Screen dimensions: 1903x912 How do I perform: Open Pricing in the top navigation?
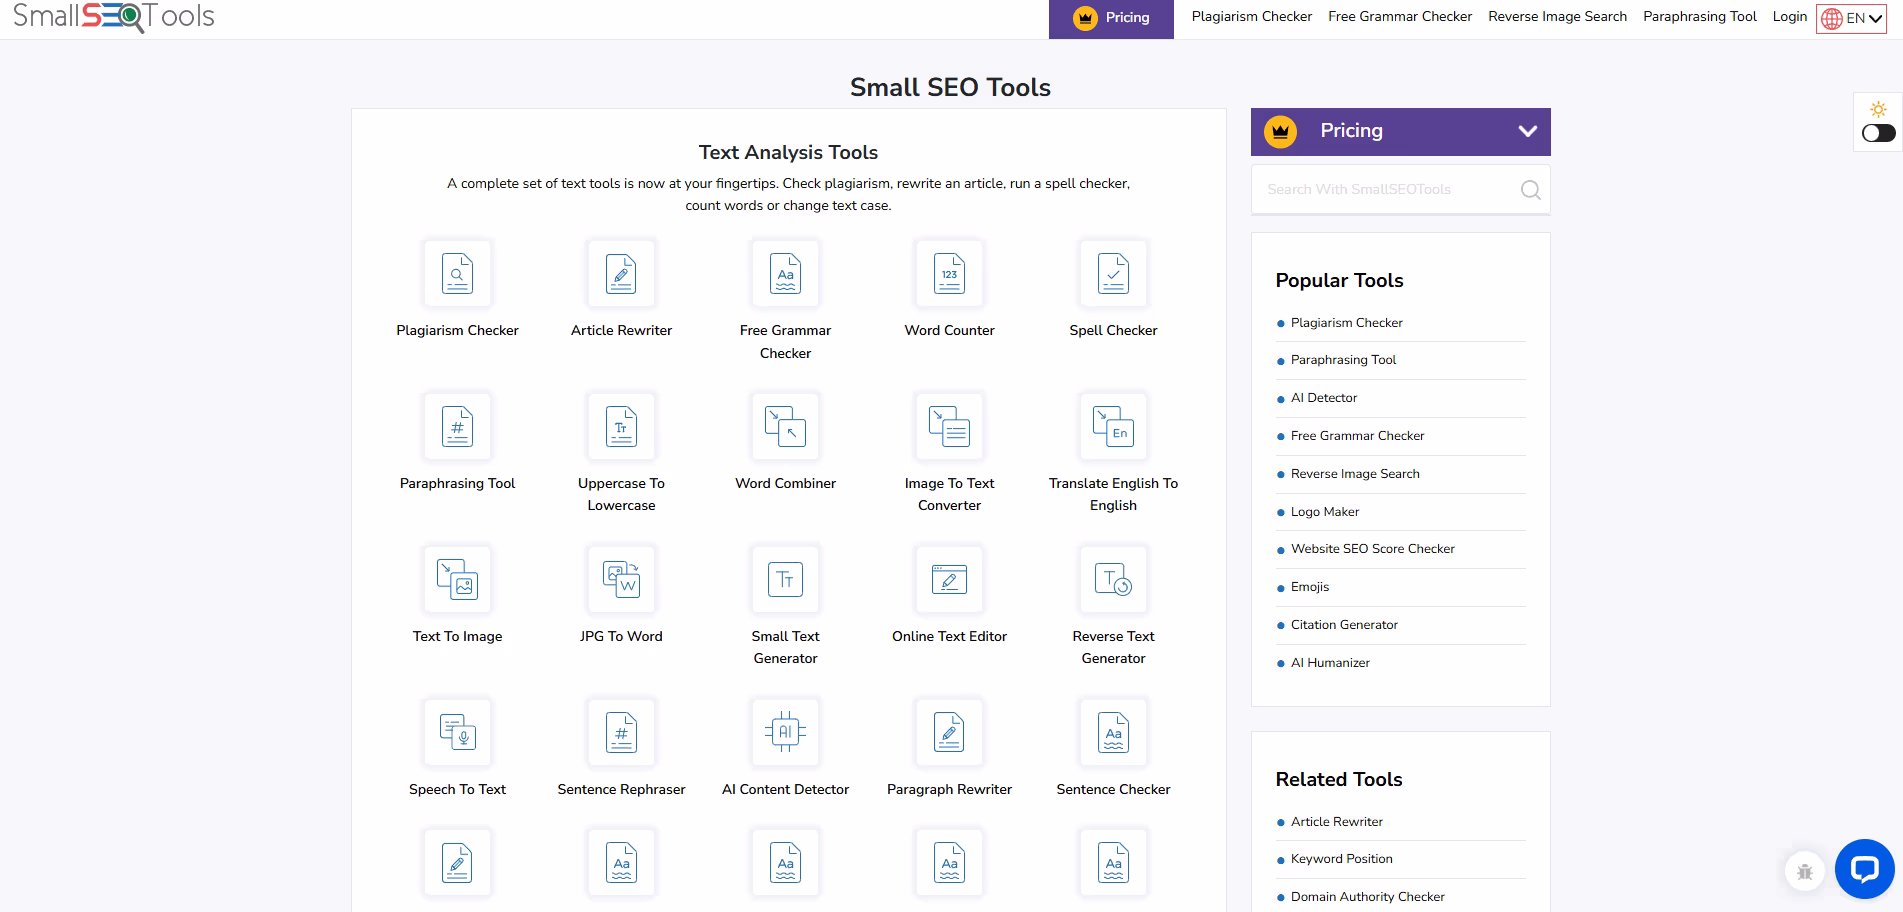(1111, 18)
